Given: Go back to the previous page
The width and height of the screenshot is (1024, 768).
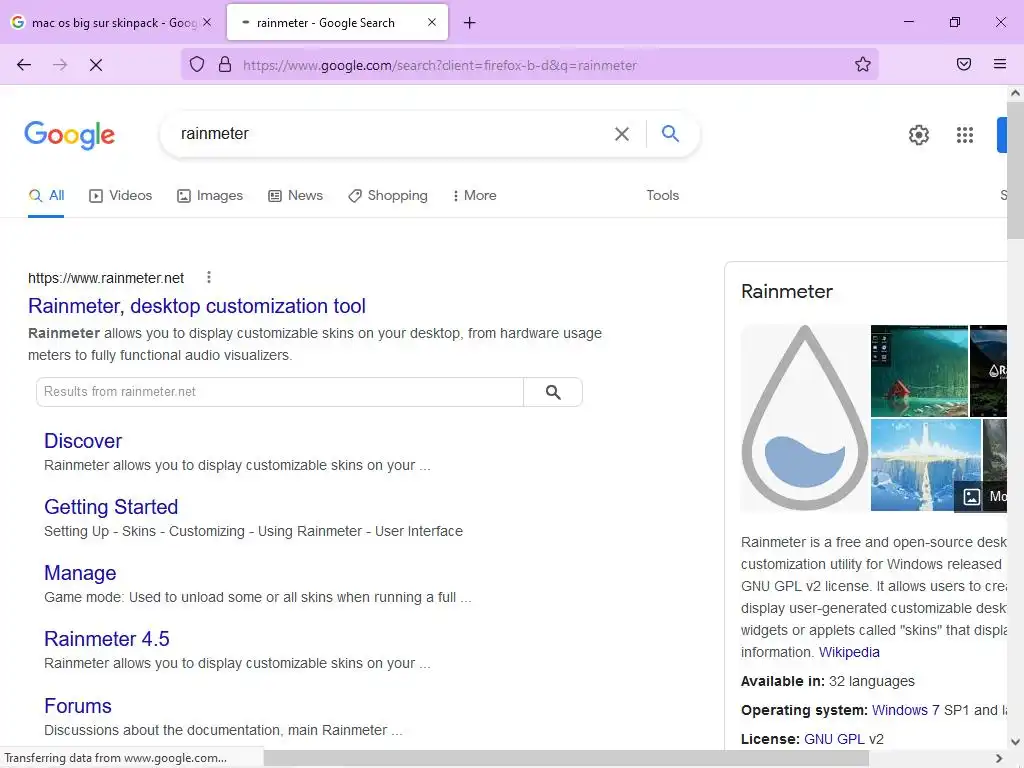Looking at the screenshot, I should [x=24, y=65].
